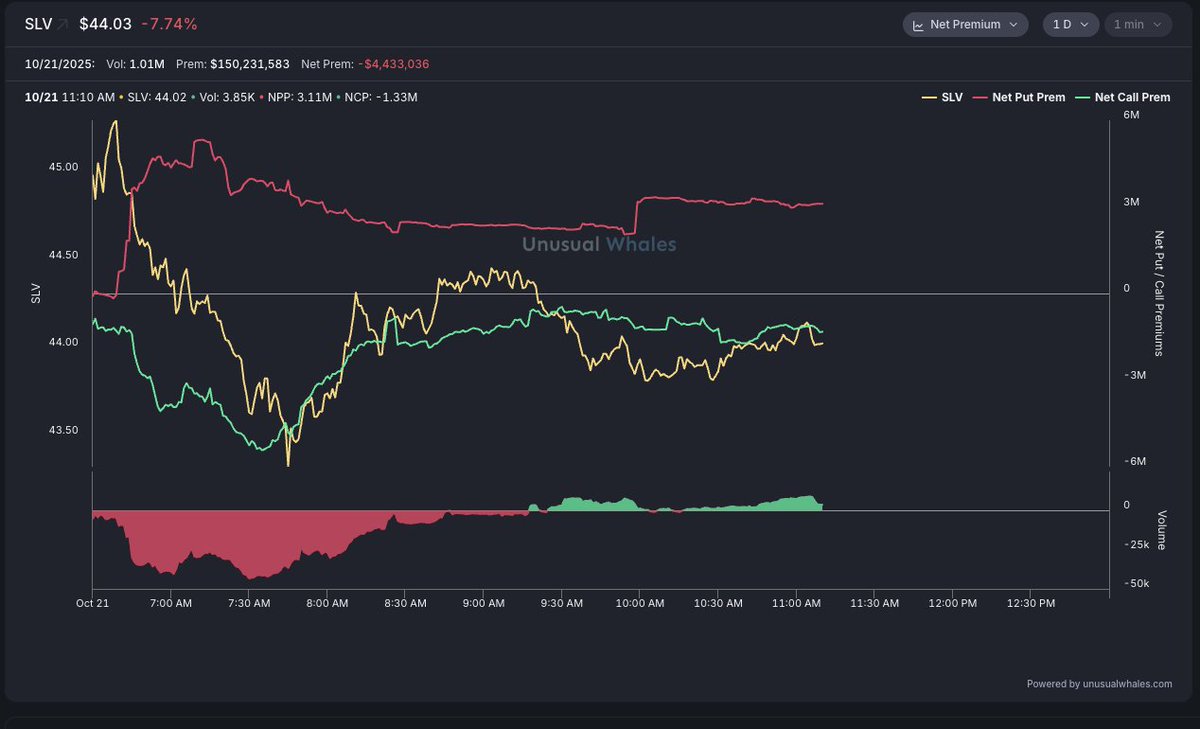Click the green volume area near 11:00 AM
Screen dimensions: 1200x729
click(x=797, y=503)
